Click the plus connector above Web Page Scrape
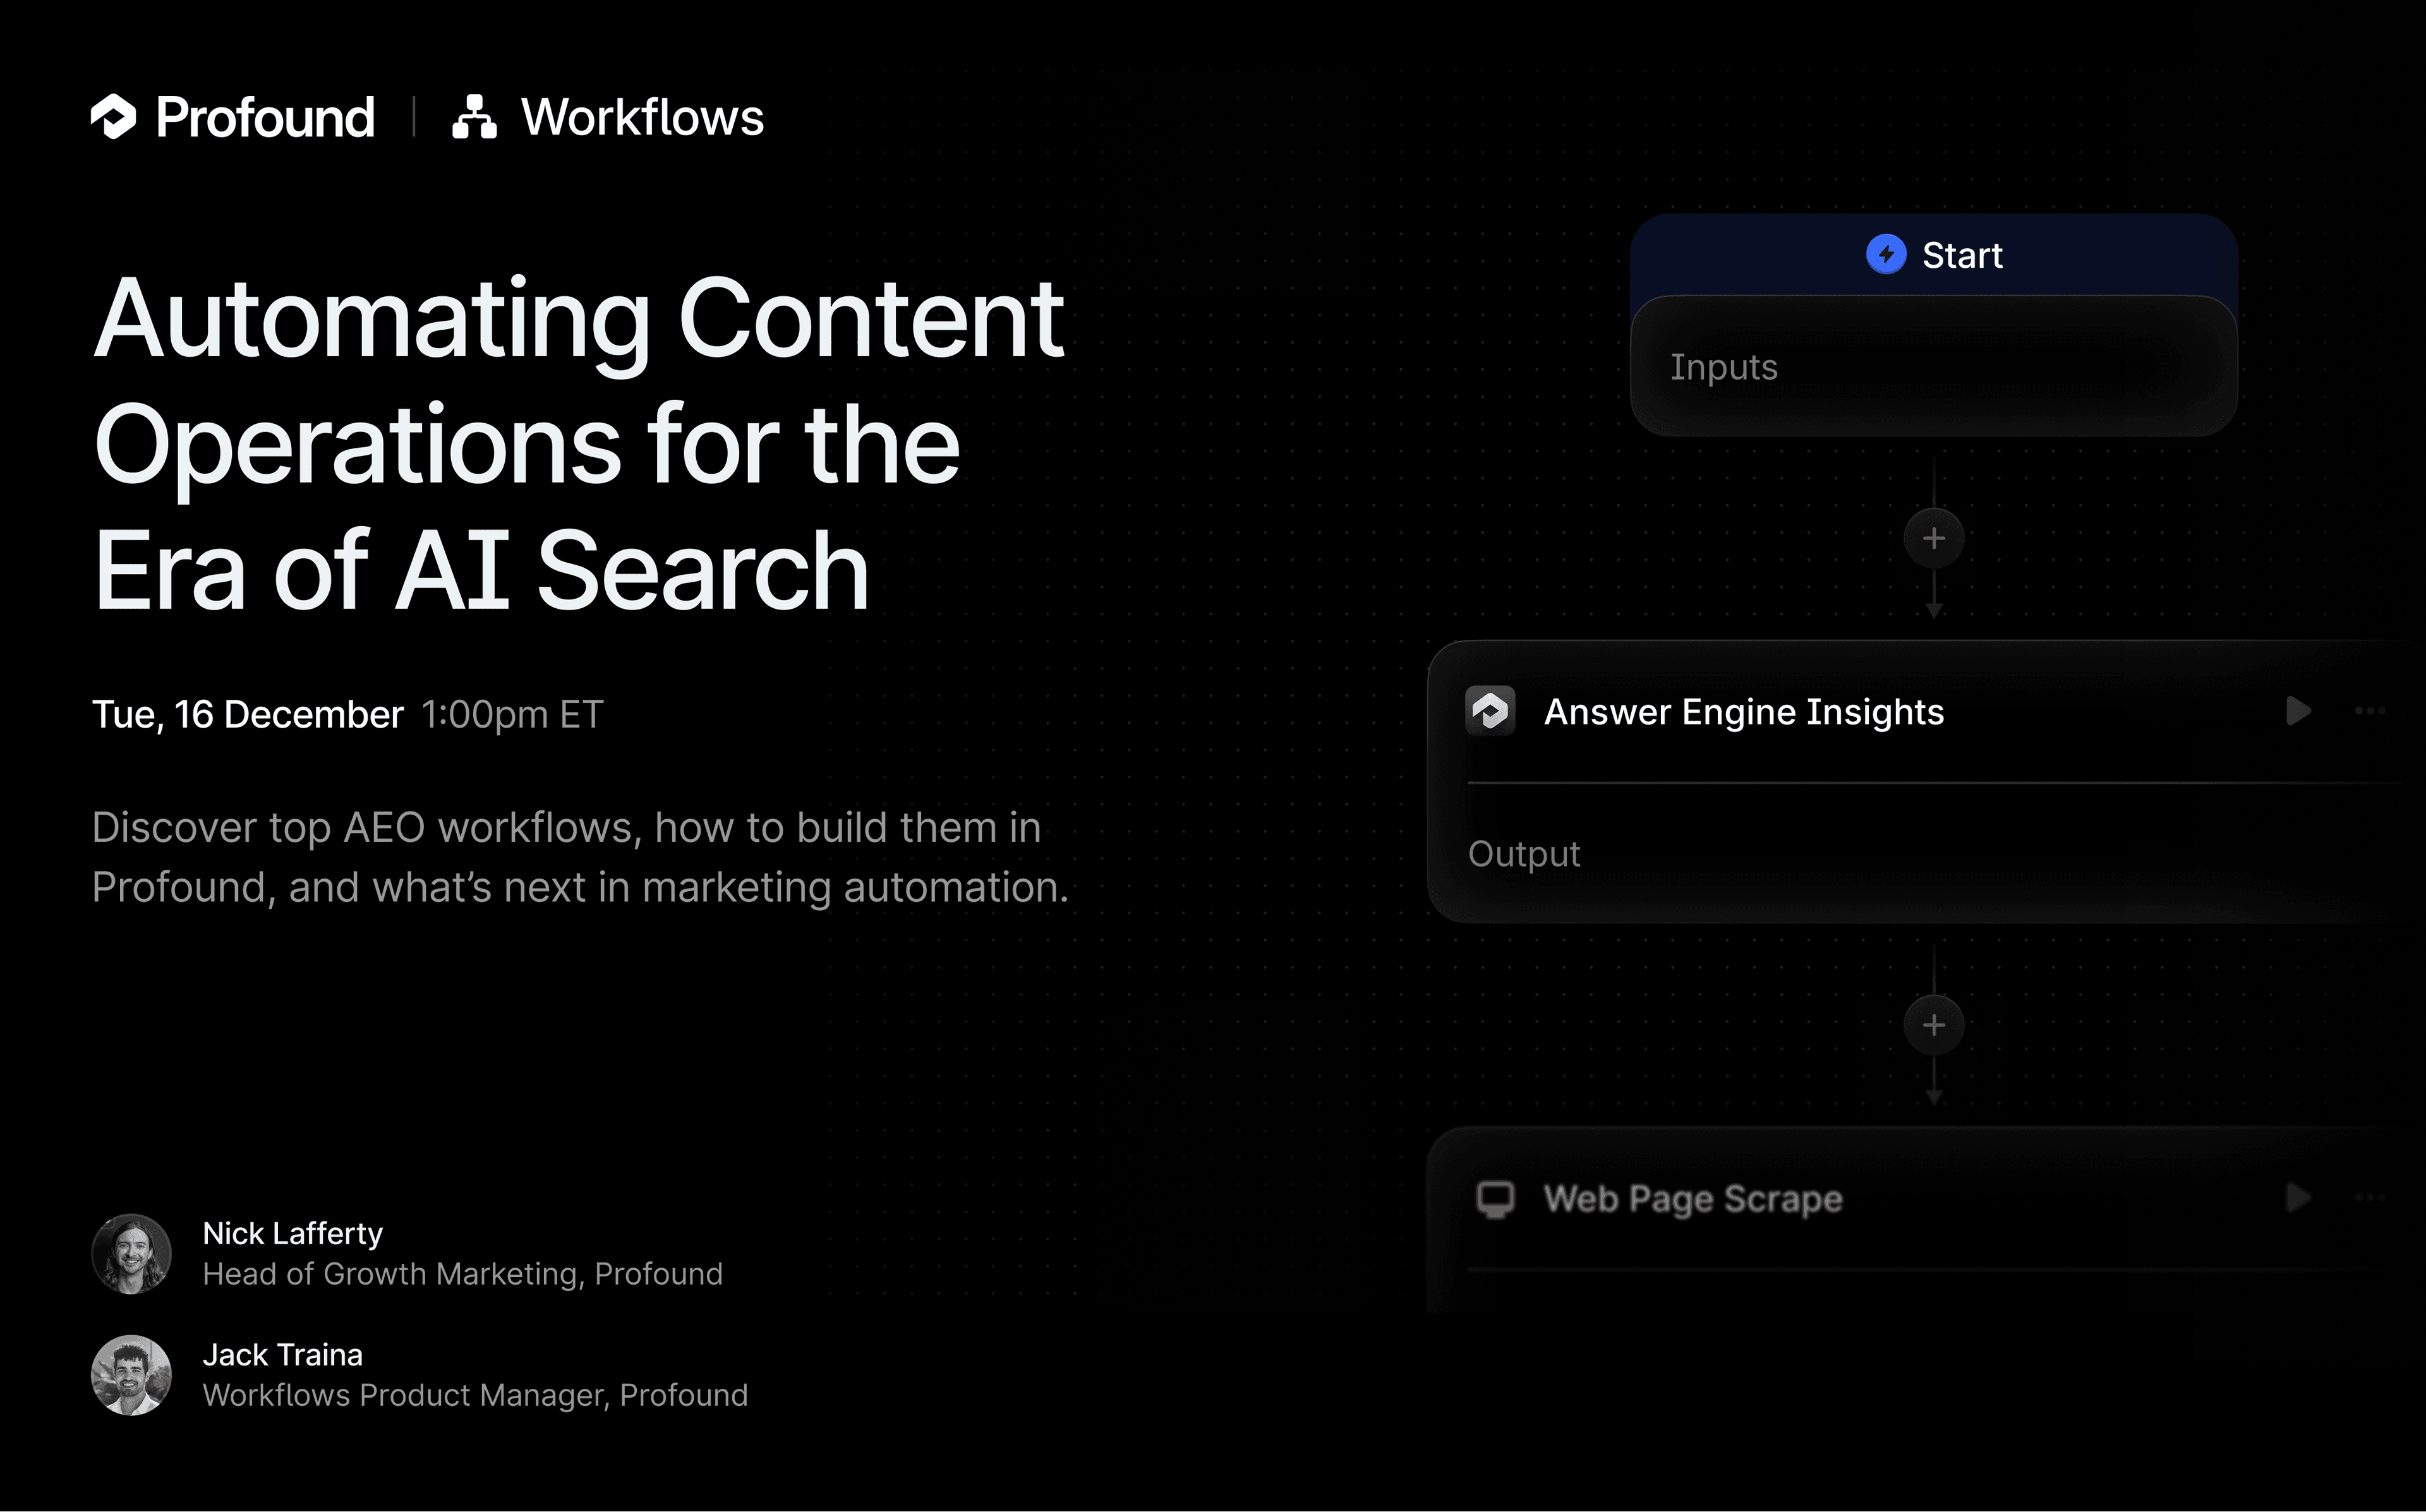 point(1934,1024)
